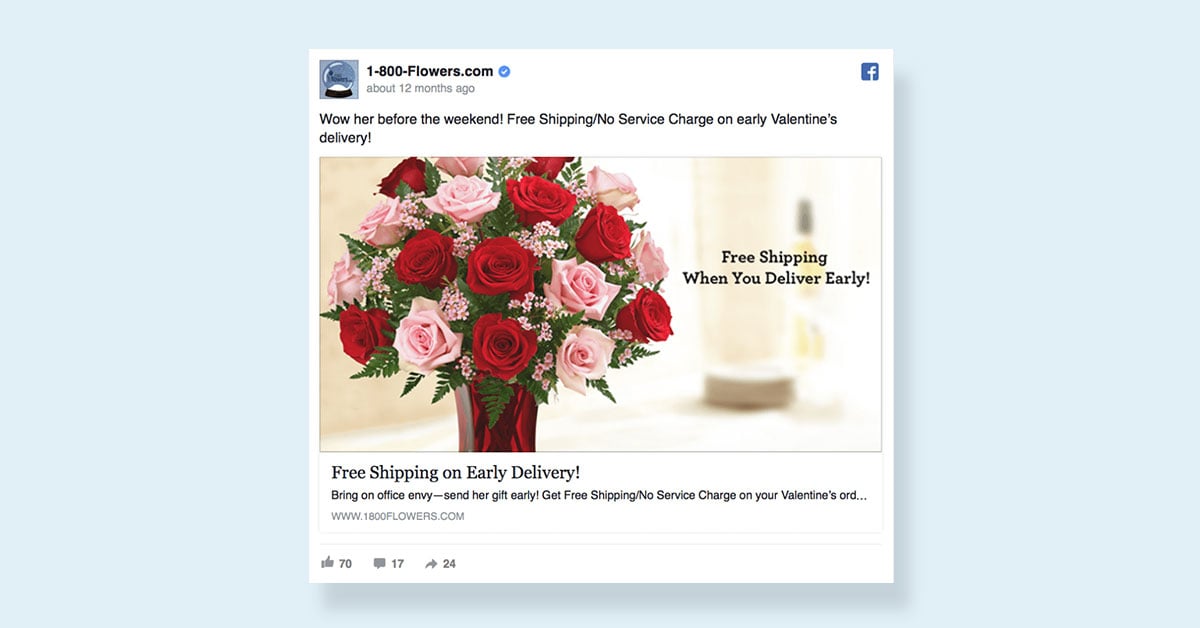Screen dimensions: 1200x628
Task: Open the "Free Shipping on Early Delivery!" headline
Action: (456, 472)
